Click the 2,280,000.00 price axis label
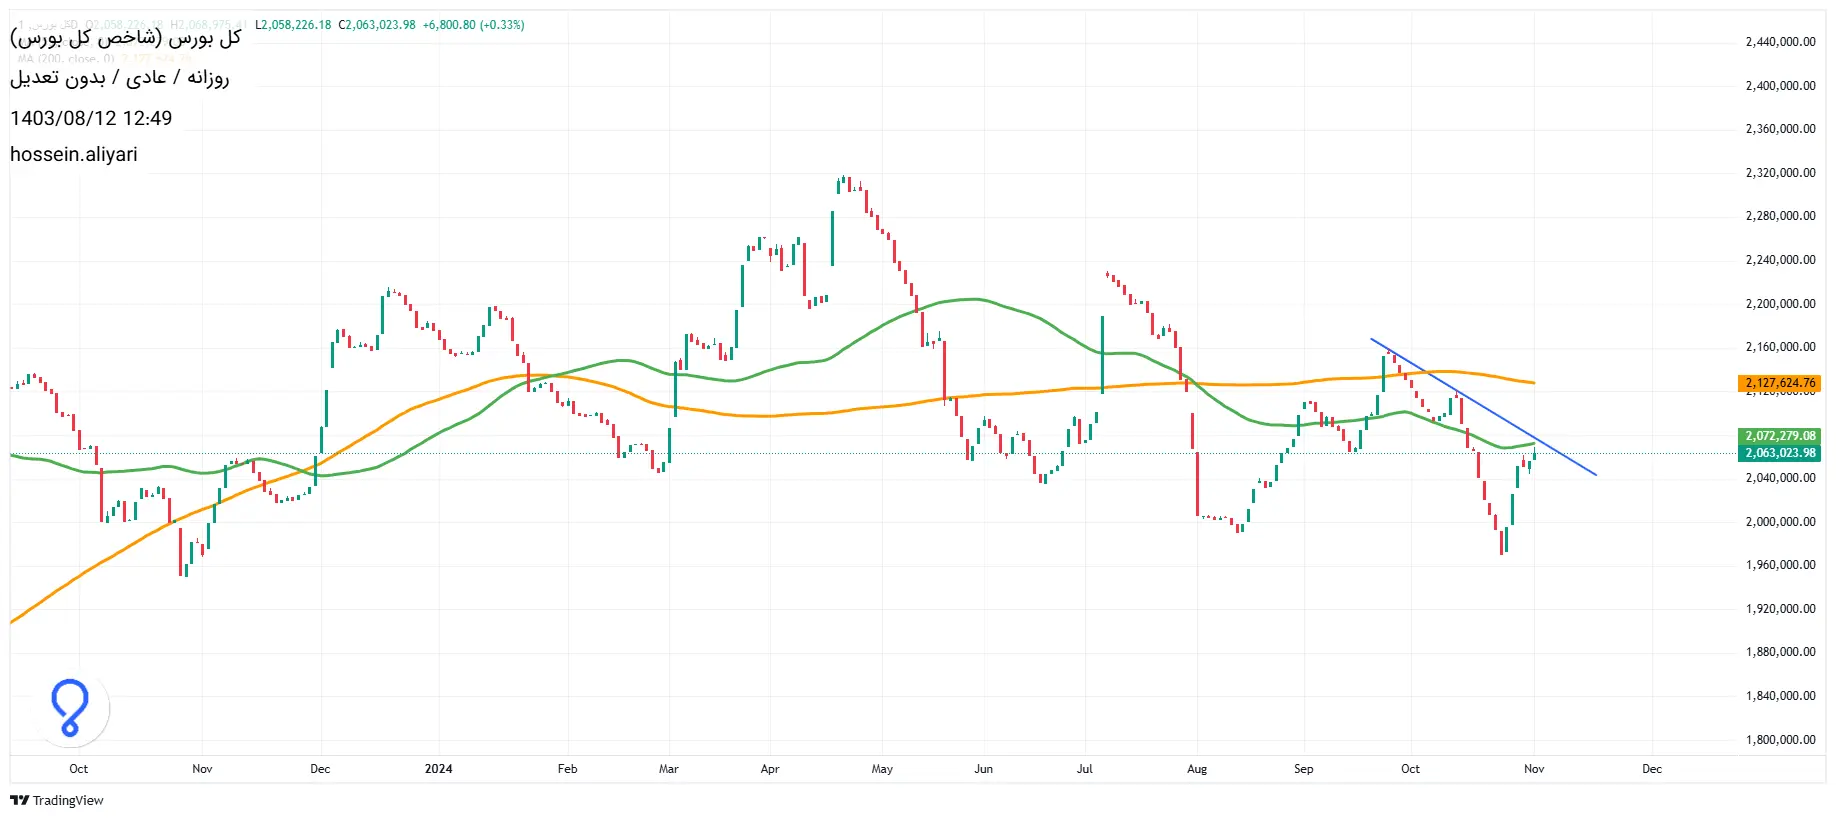 point(1780,216)
